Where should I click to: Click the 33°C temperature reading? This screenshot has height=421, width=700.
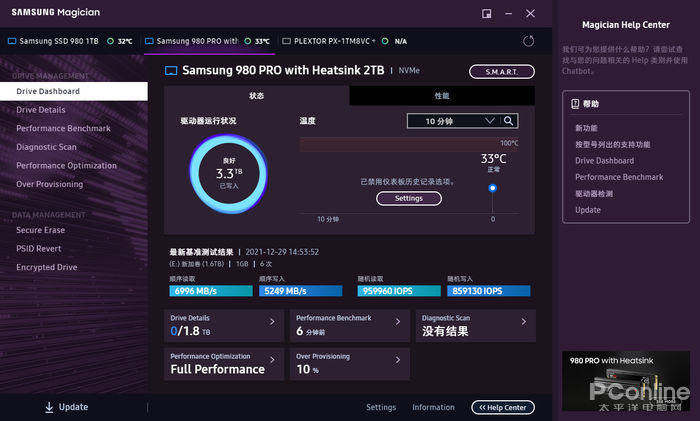point(493,158)
